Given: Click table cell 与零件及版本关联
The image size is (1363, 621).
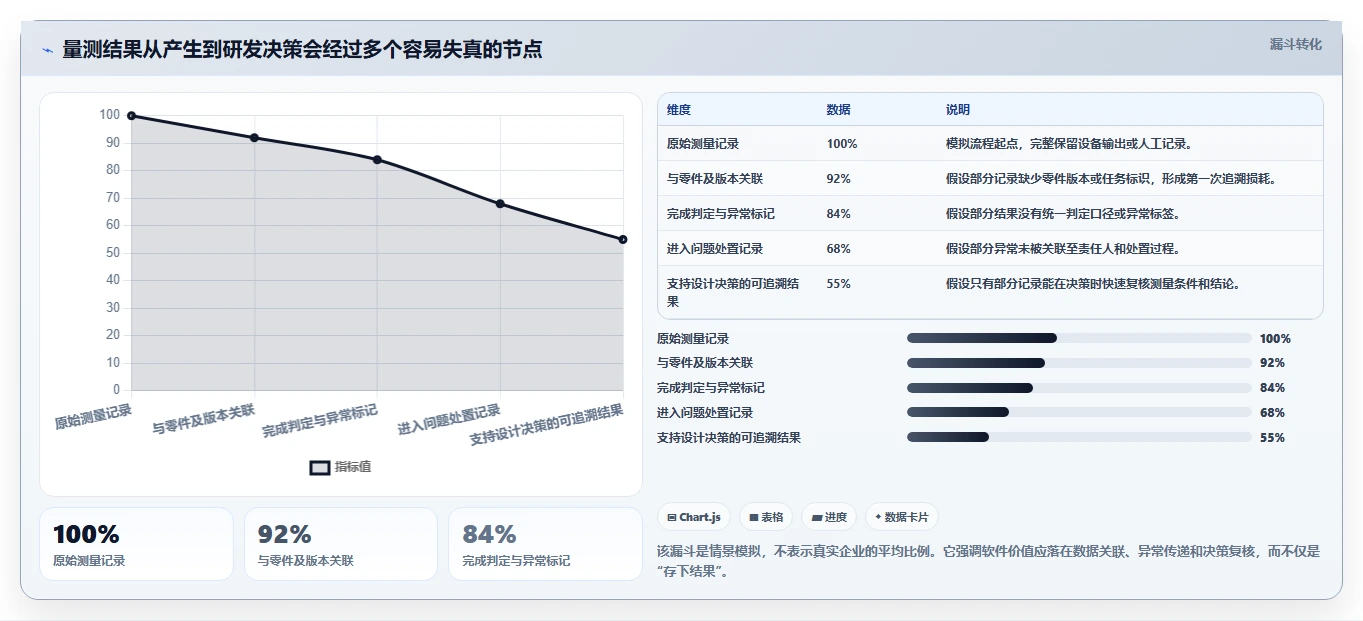Looking at the screenshot, I should [715, 179].
